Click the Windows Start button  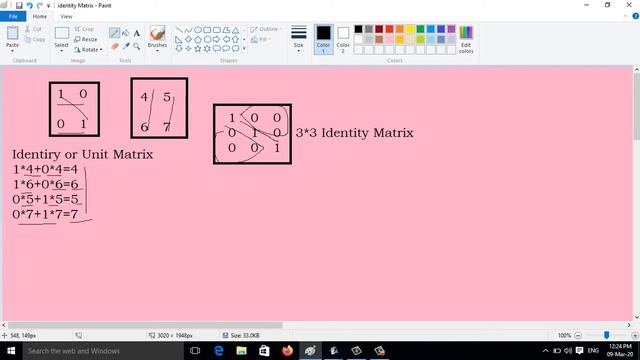11,351
